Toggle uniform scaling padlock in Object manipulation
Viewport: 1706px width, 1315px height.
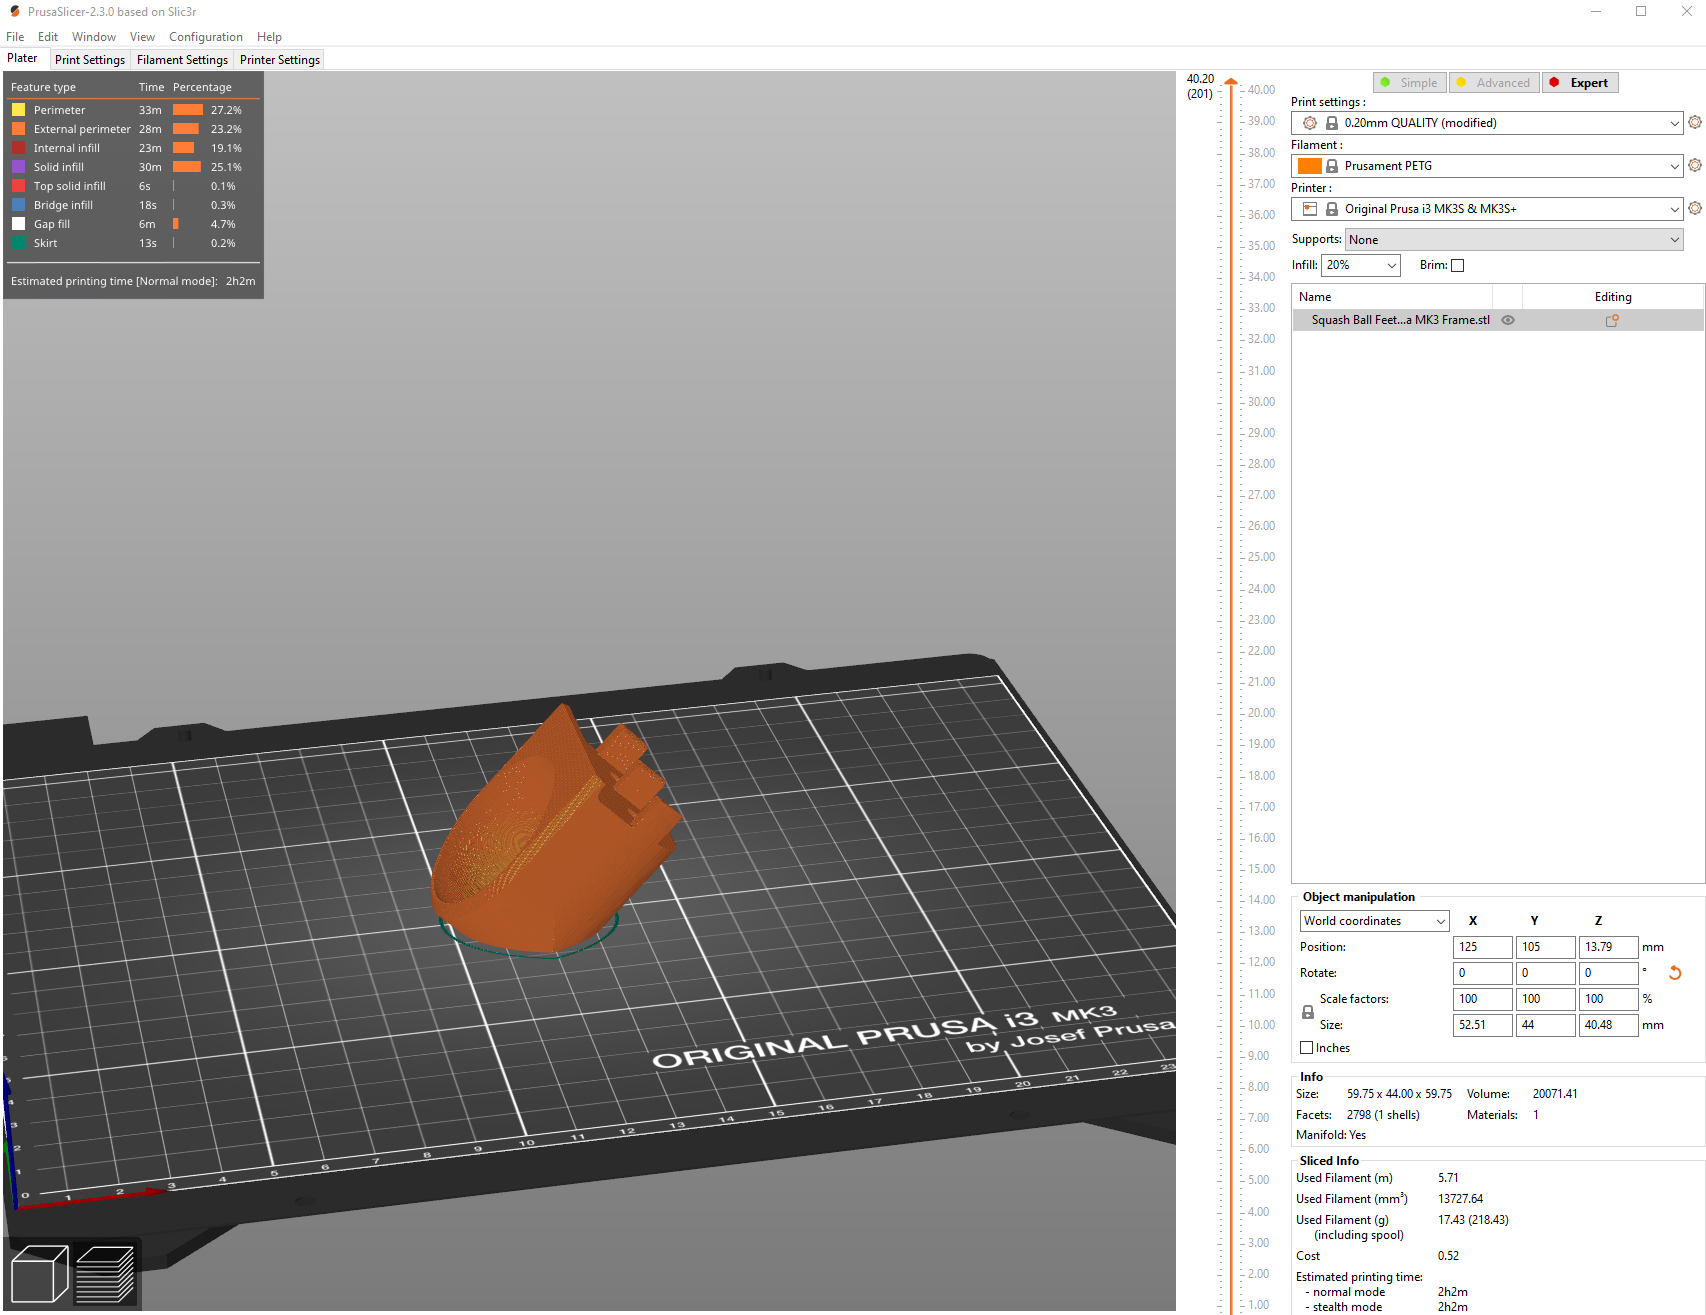coord(1307,1011)
